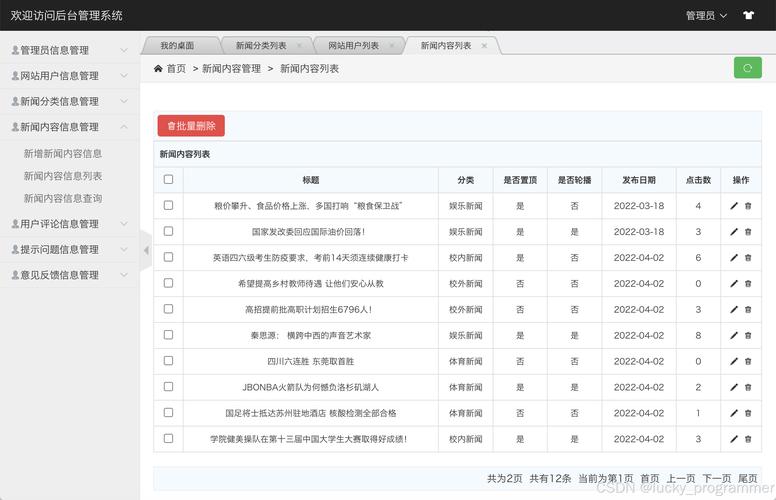776x500 pixels.
Task: Edit the 高招提前批高职计划招生6796人 row
Action: tap(734, 309)
